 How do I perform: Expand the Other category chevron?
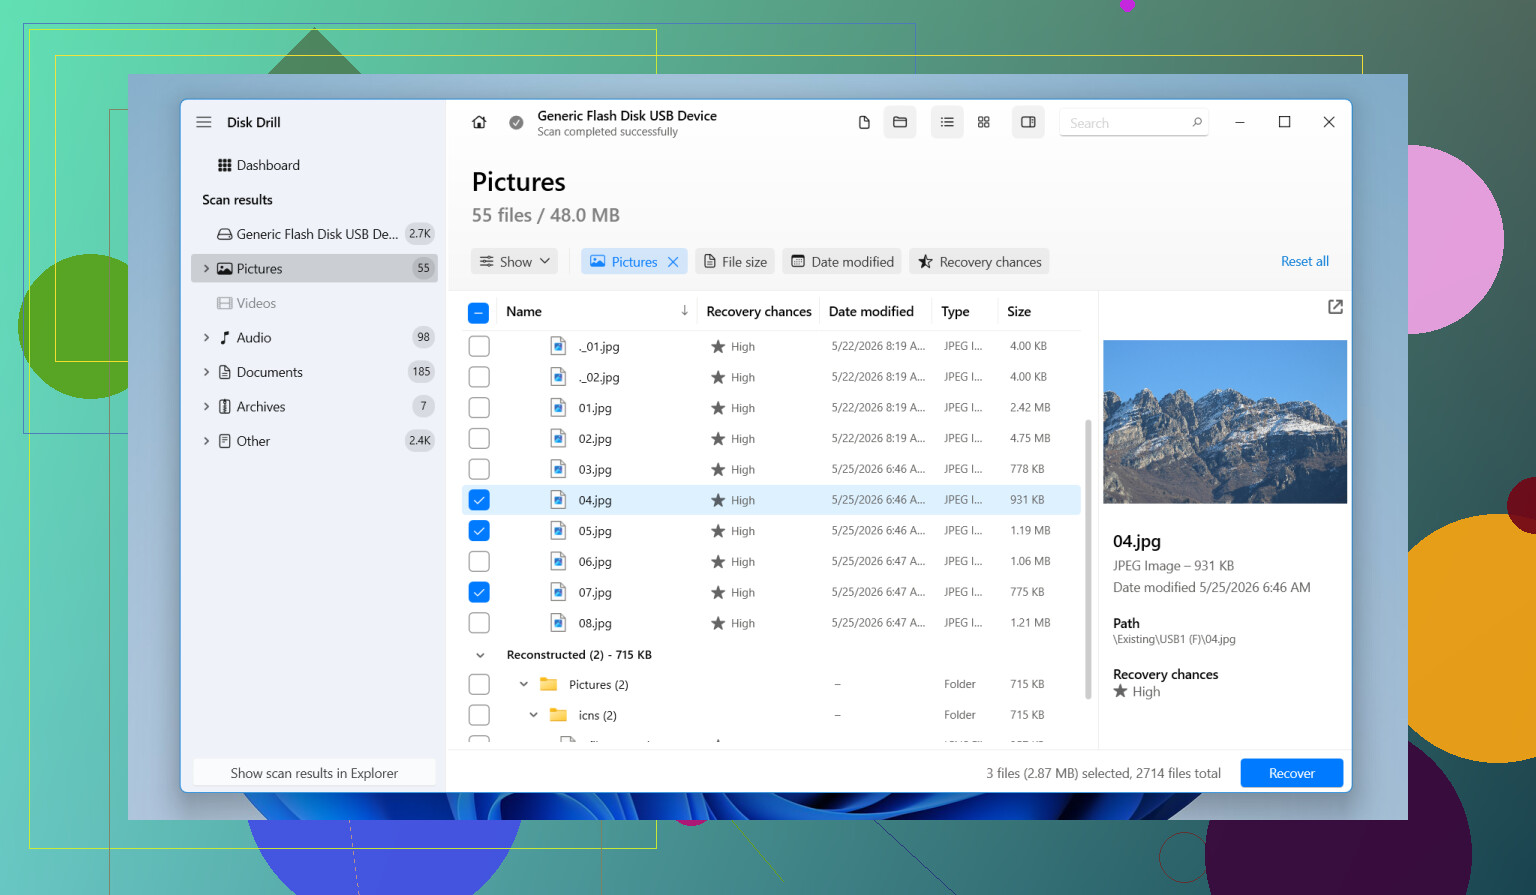(206, 441)
